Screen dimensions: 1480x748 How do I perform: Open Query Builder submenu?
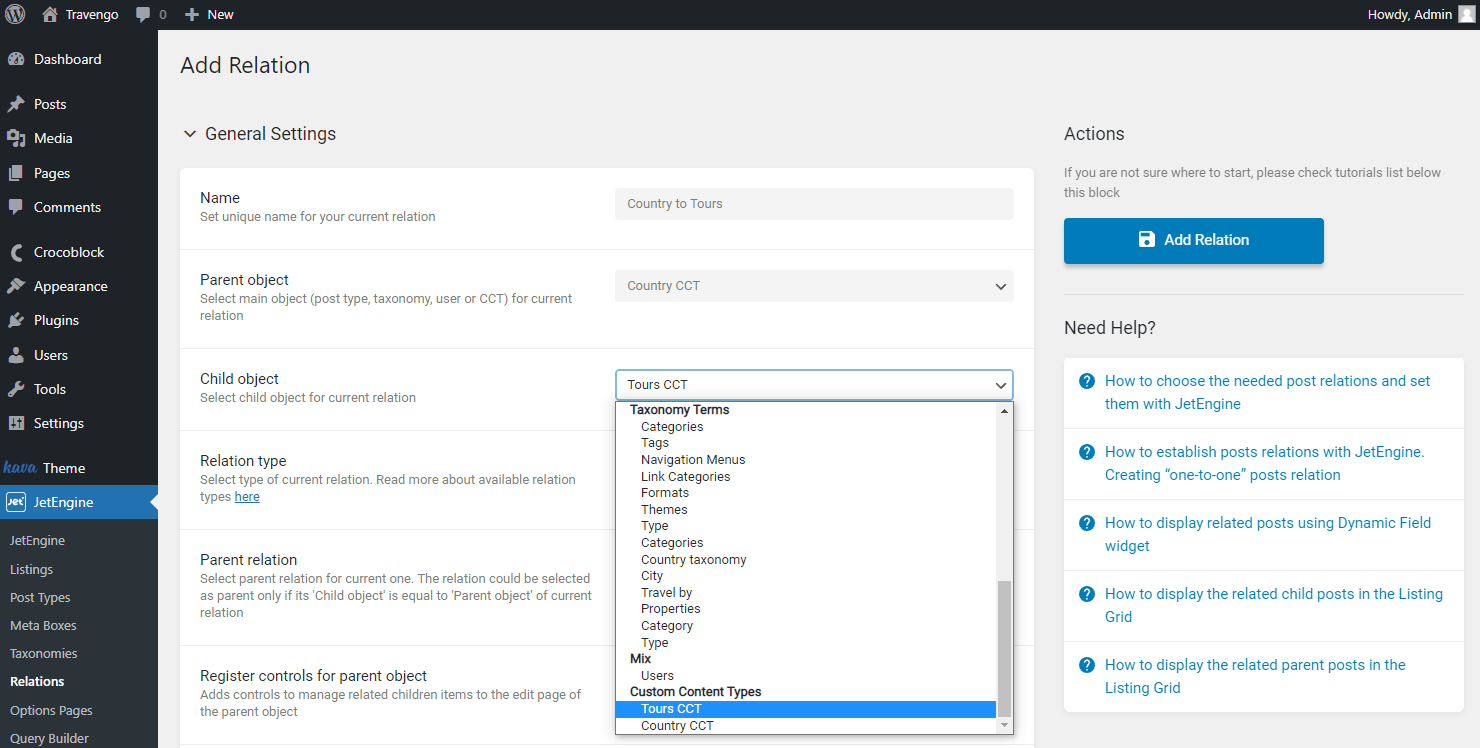pos(49,738)
